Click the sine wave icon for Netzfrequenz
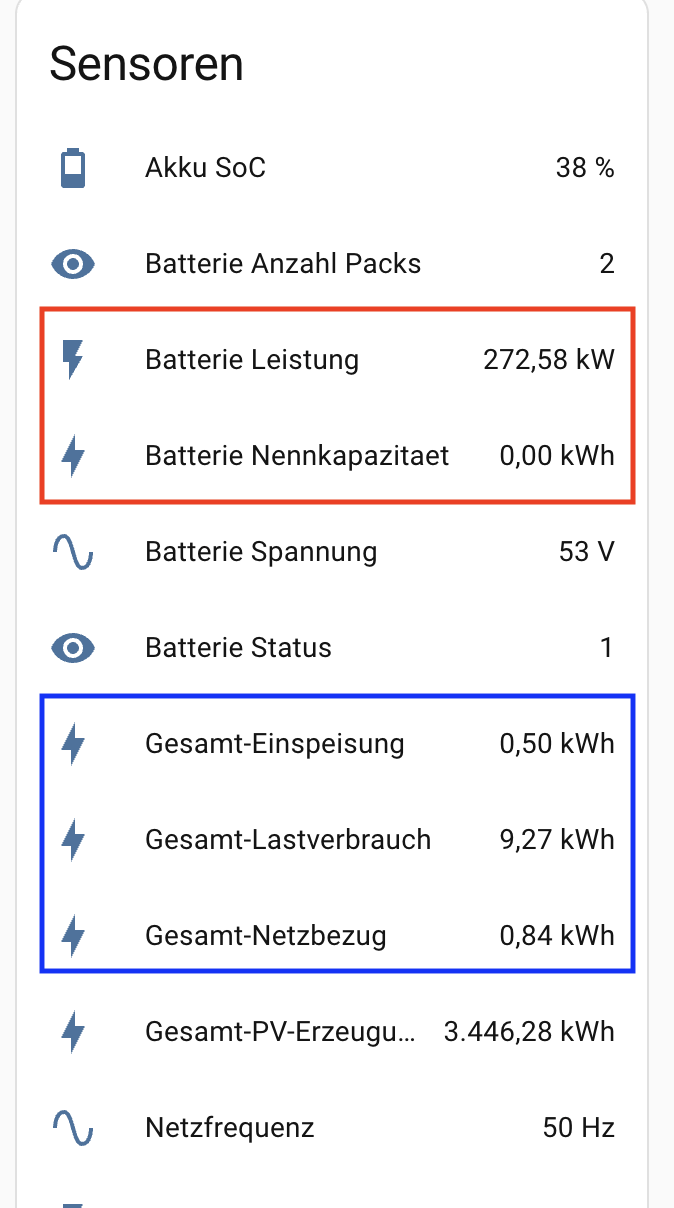Screen dimensions: 674x1208 73,1128
